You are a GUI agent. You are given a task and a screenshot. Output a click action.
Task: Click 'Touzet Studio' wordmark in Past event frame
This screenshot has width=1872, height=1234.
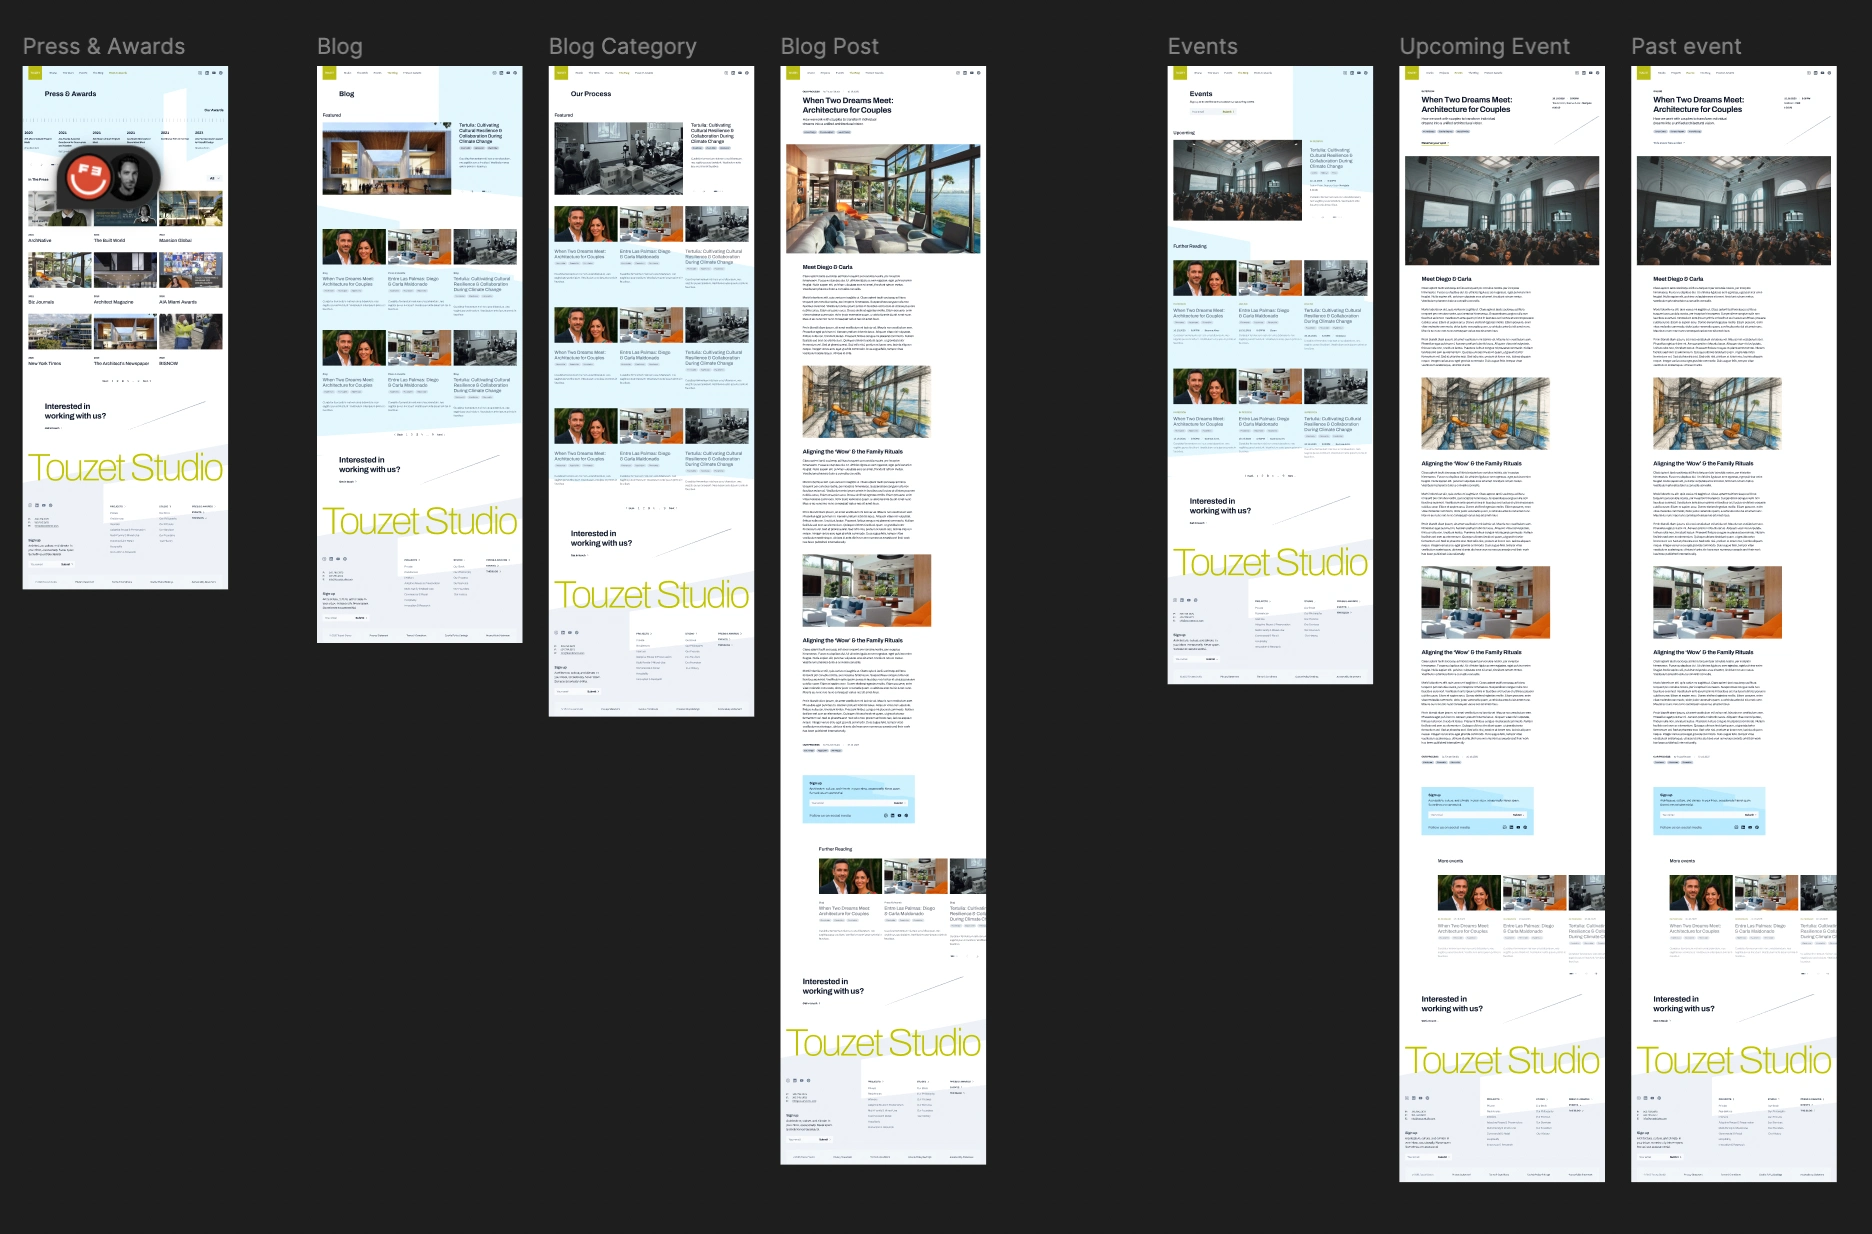pyautogui.click(x=1734, y=1060)
